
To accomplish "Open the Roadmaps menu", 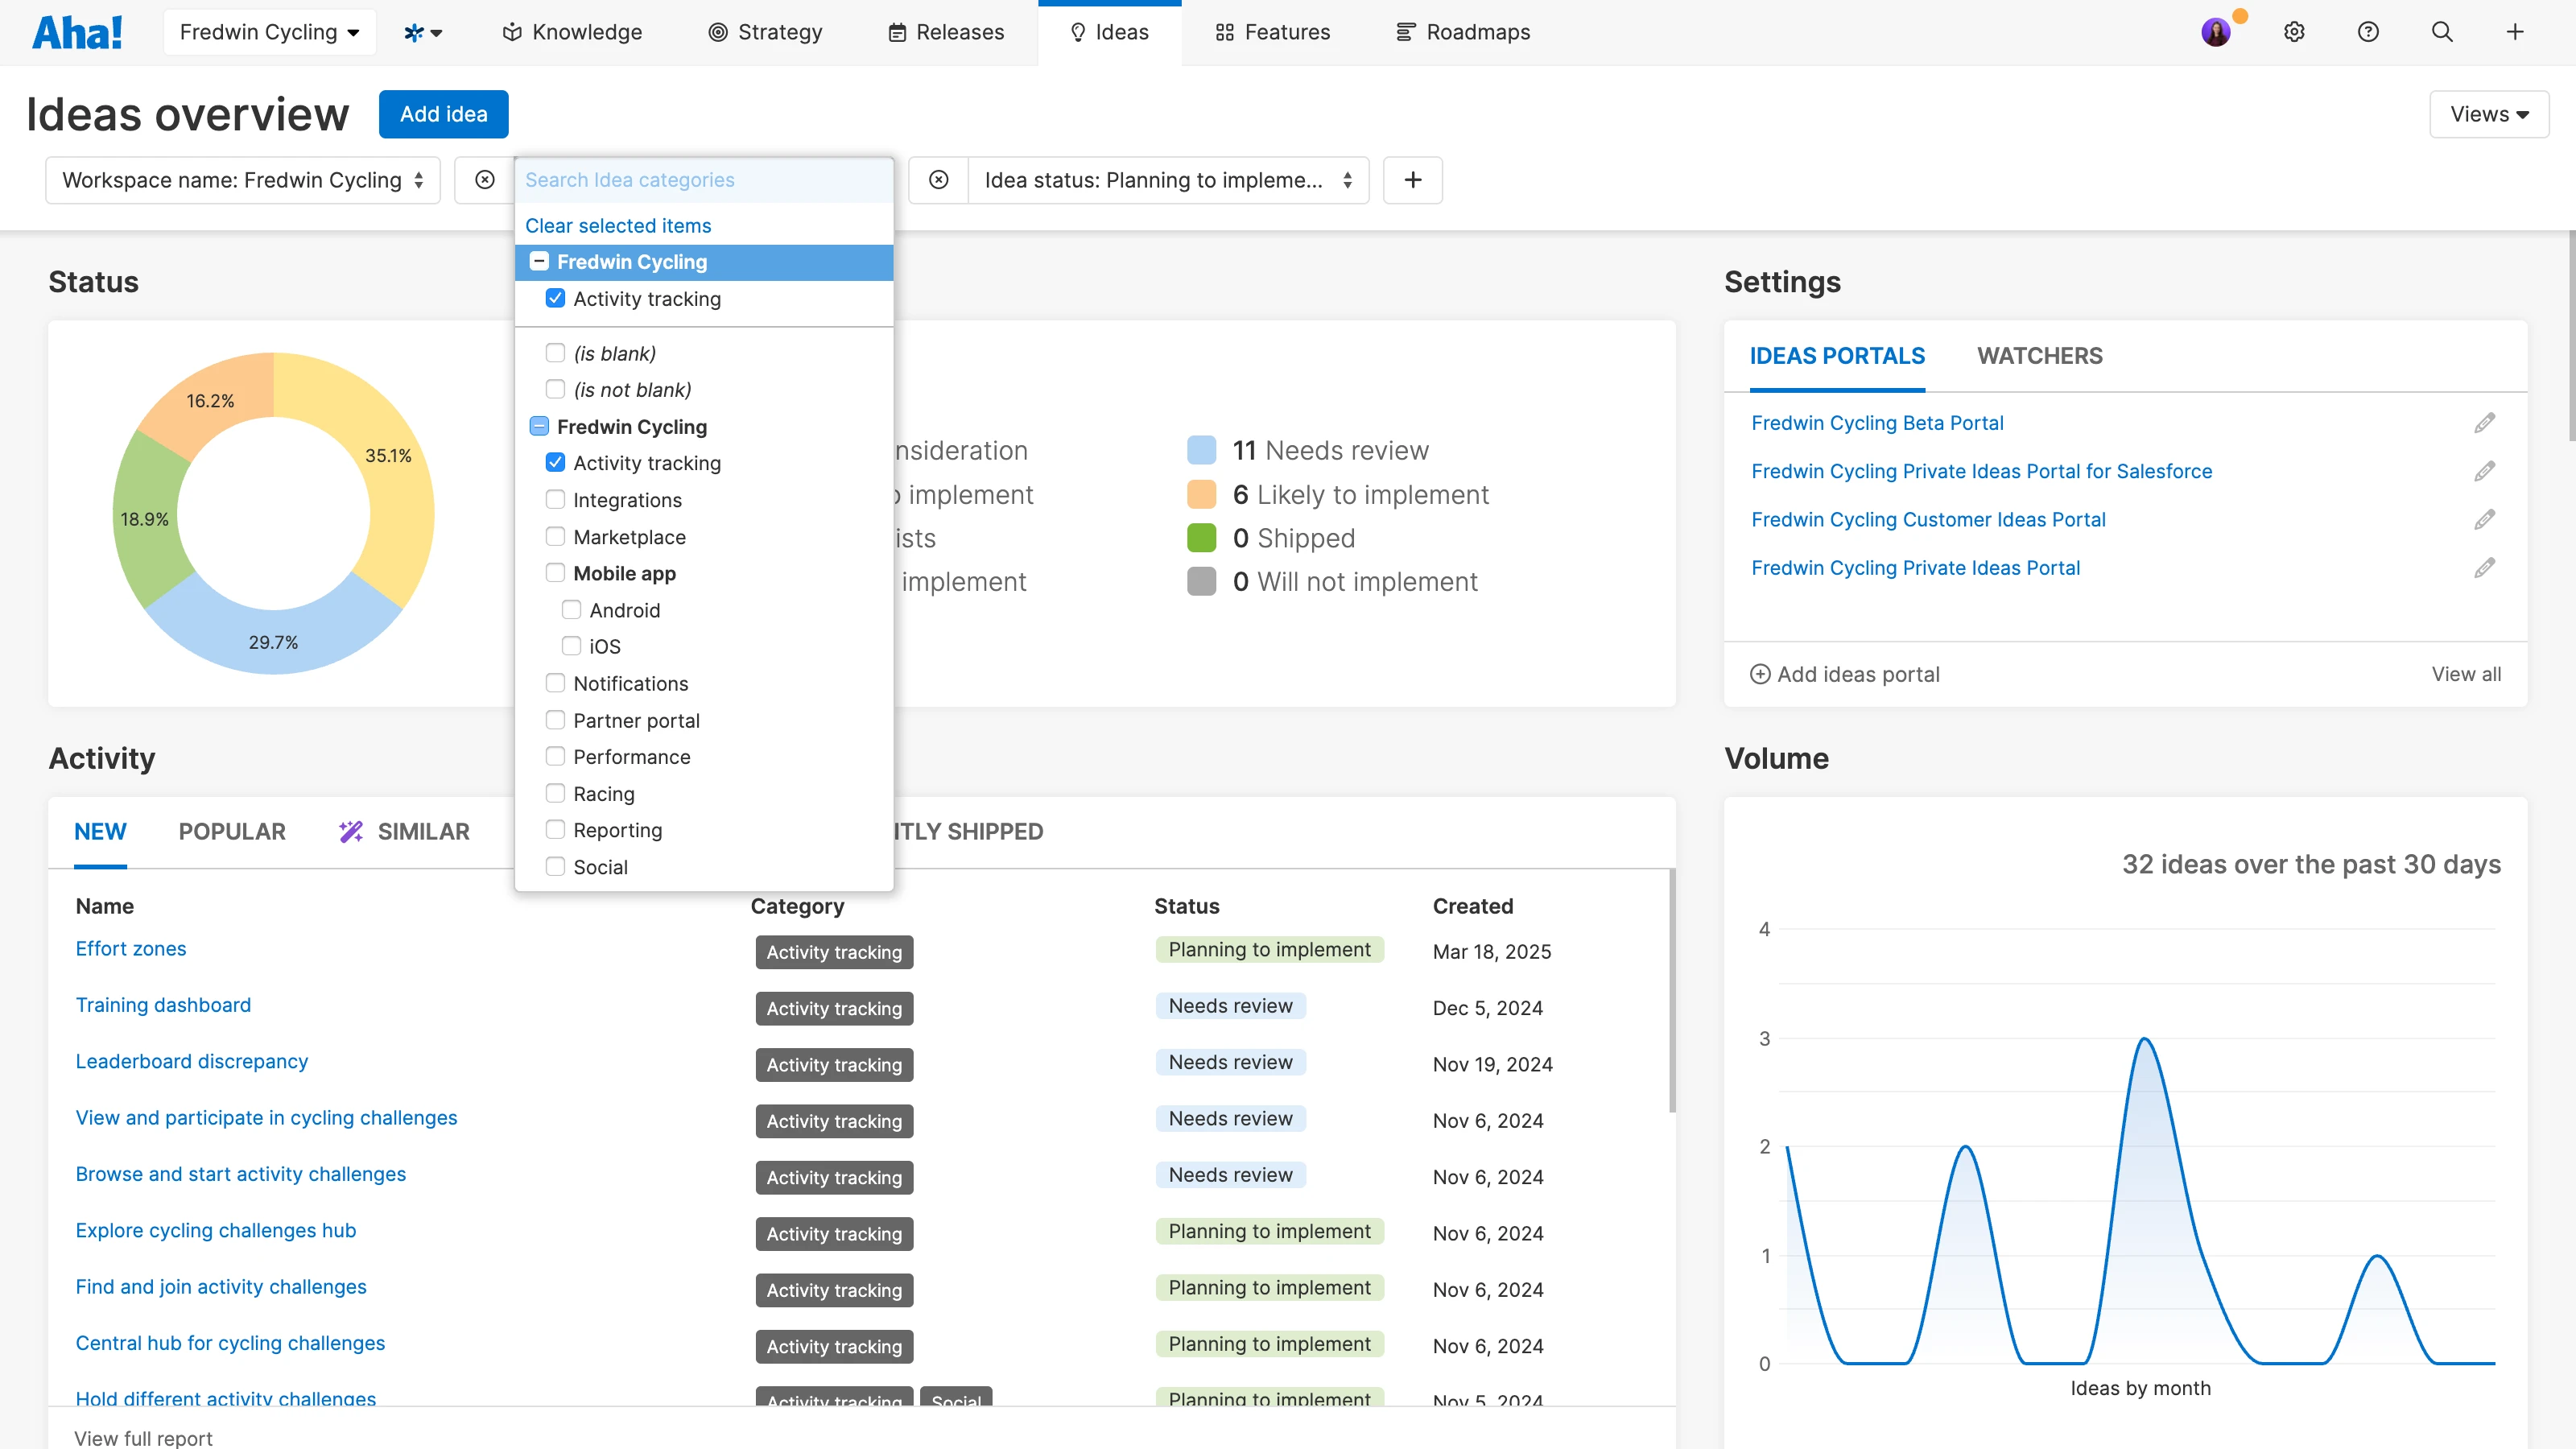I will pos(1463,32).
